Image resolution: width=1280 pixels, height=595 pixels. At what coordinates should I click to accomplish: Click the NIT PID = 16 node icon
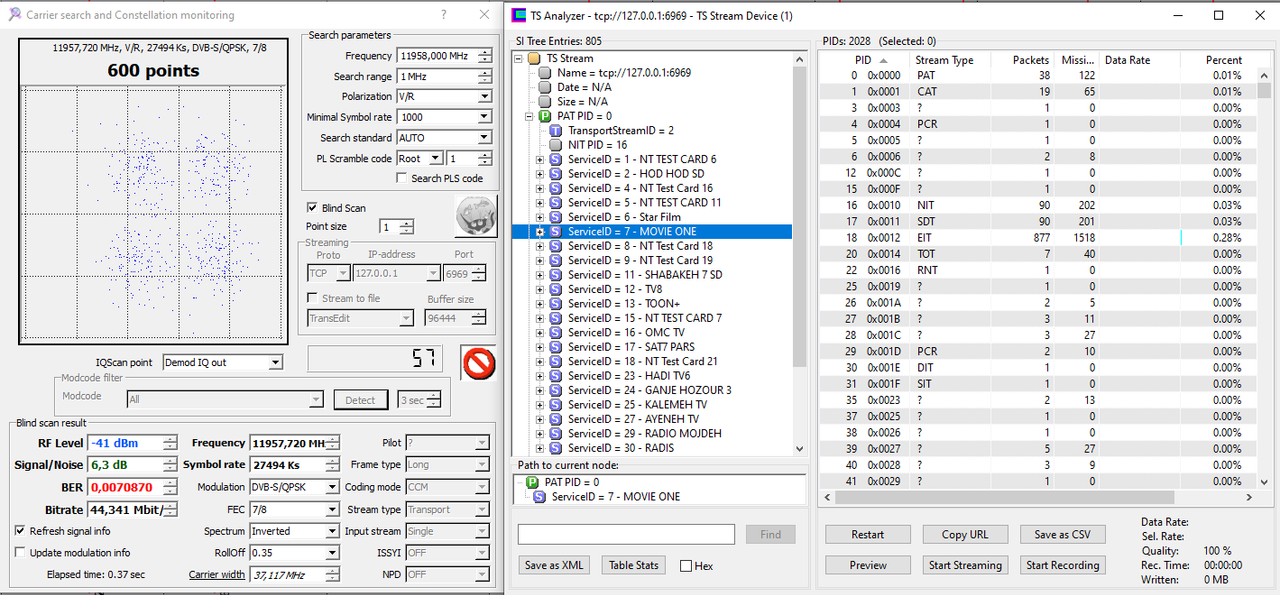tap(555, 145)
